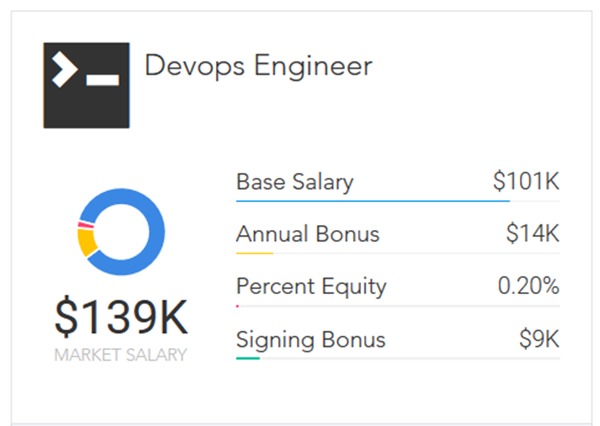Click the Base Salary label
Screen dimensions: 600x426
coord(295,182)
